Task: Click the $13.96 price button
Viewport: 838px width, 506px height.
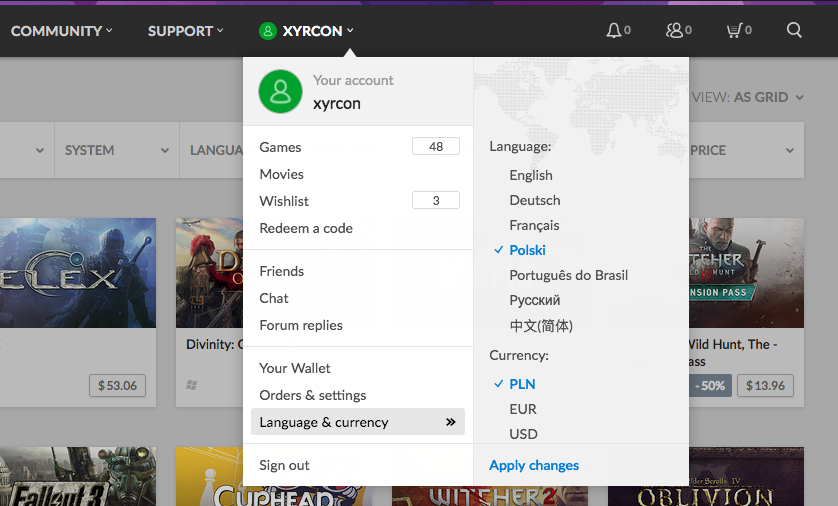Action: tap(765, 385)
